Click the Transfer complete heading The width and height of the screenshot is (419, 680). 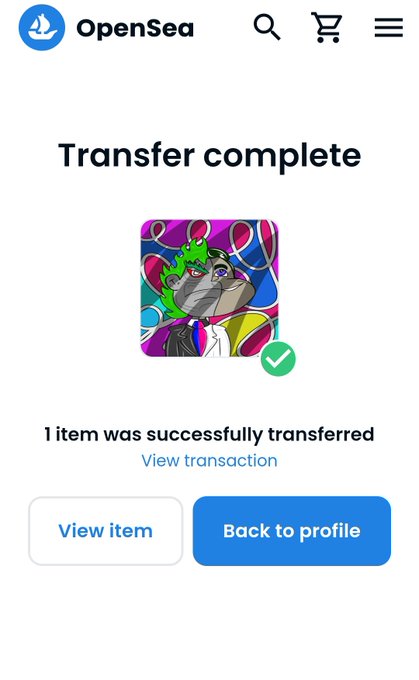click(210, 156)
